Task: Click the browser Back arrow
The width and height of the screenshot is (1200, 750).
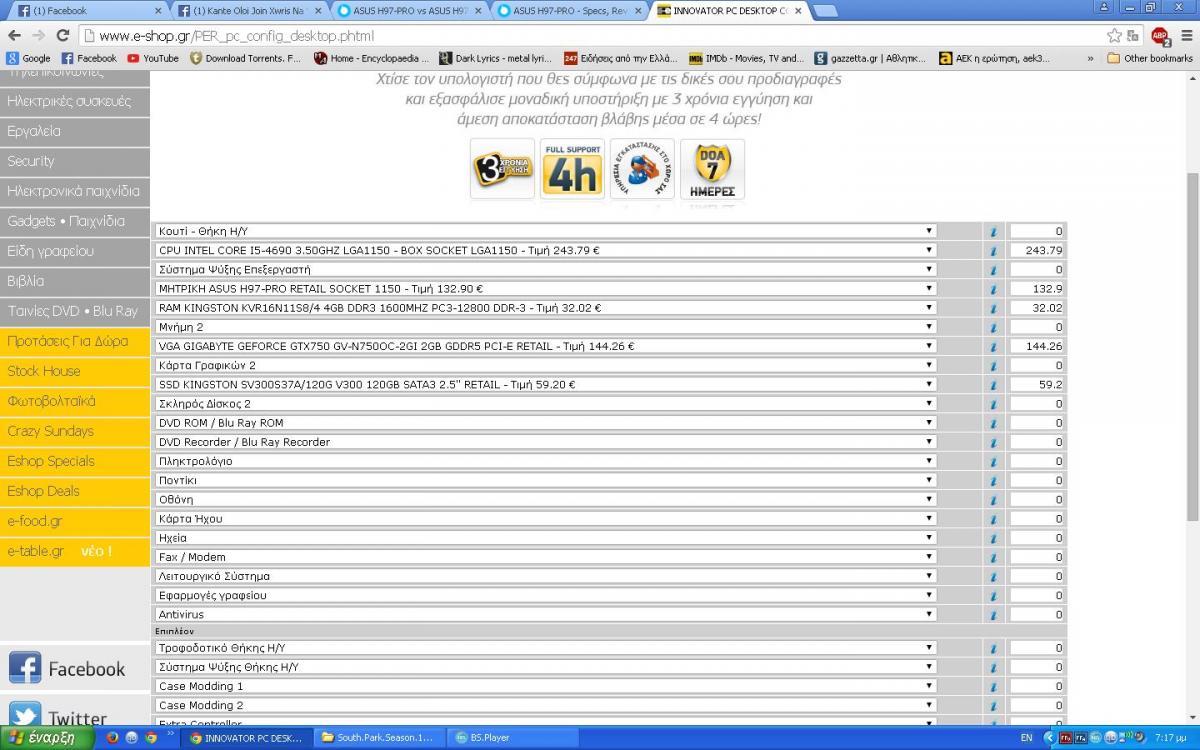Action: [x=14, y=35]
